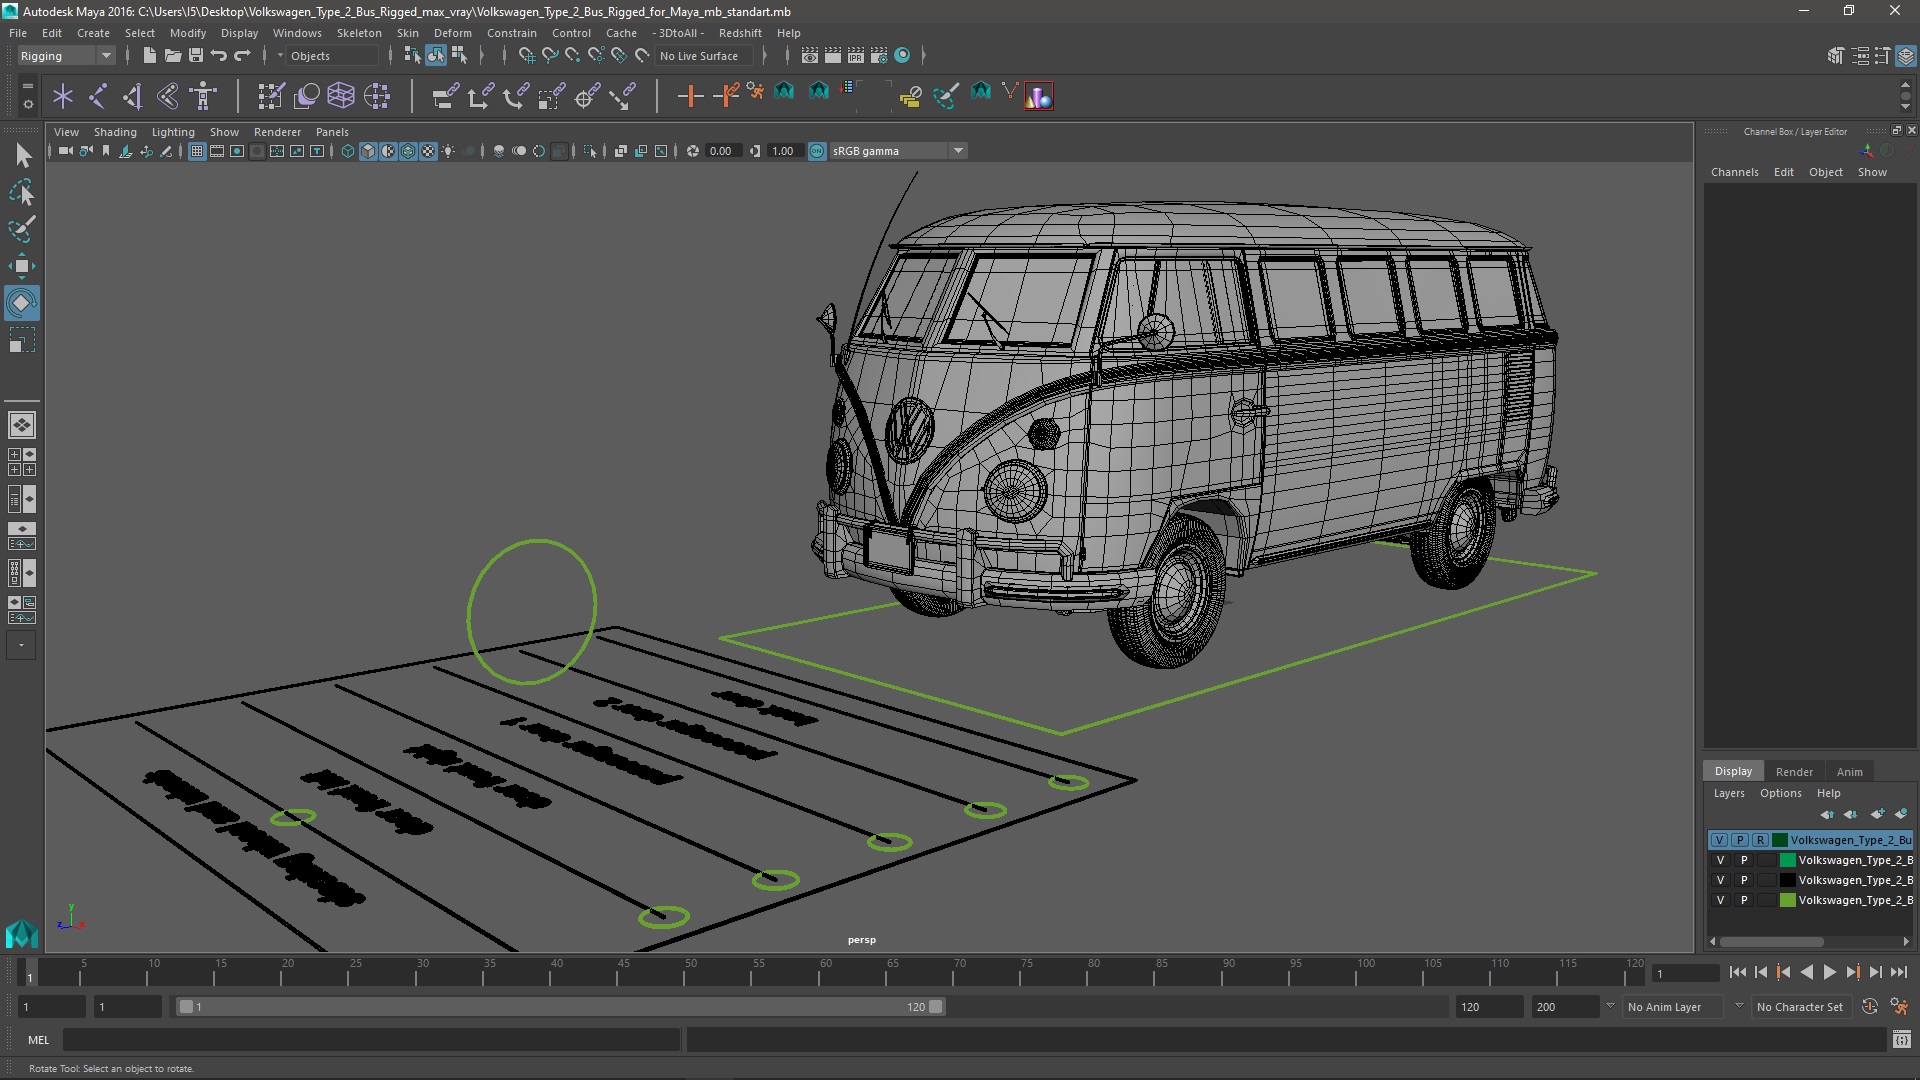Toggle viewport grid display button

(x=197, y=151)
